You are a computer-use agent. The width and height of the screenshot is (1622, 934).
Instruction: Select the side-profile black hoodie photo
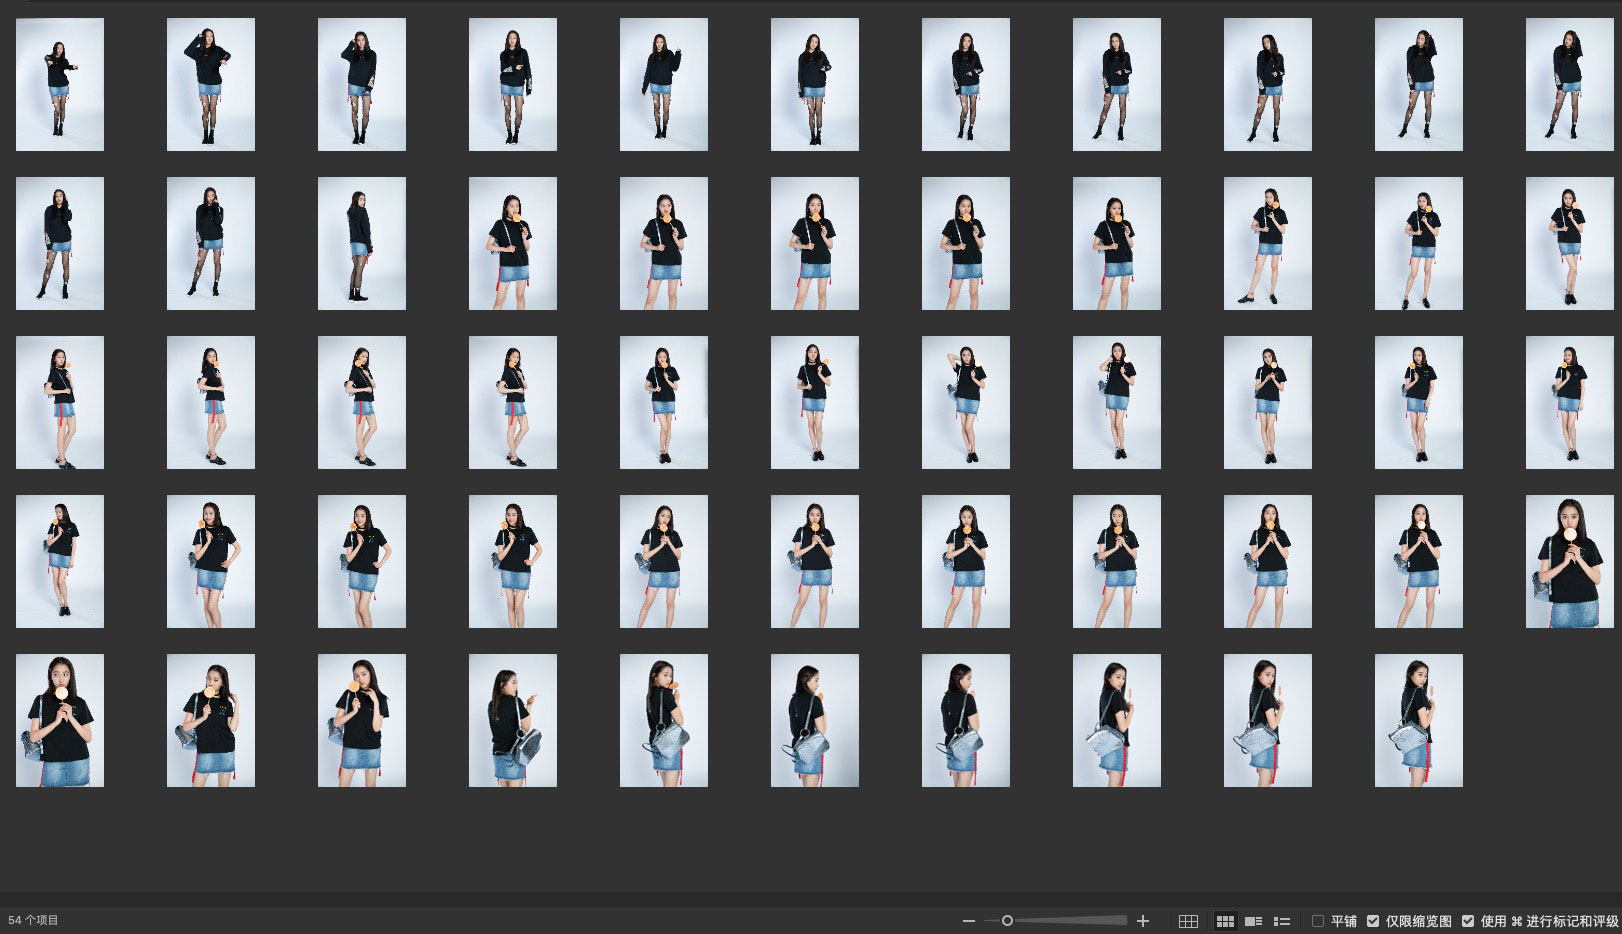(362, 244)
